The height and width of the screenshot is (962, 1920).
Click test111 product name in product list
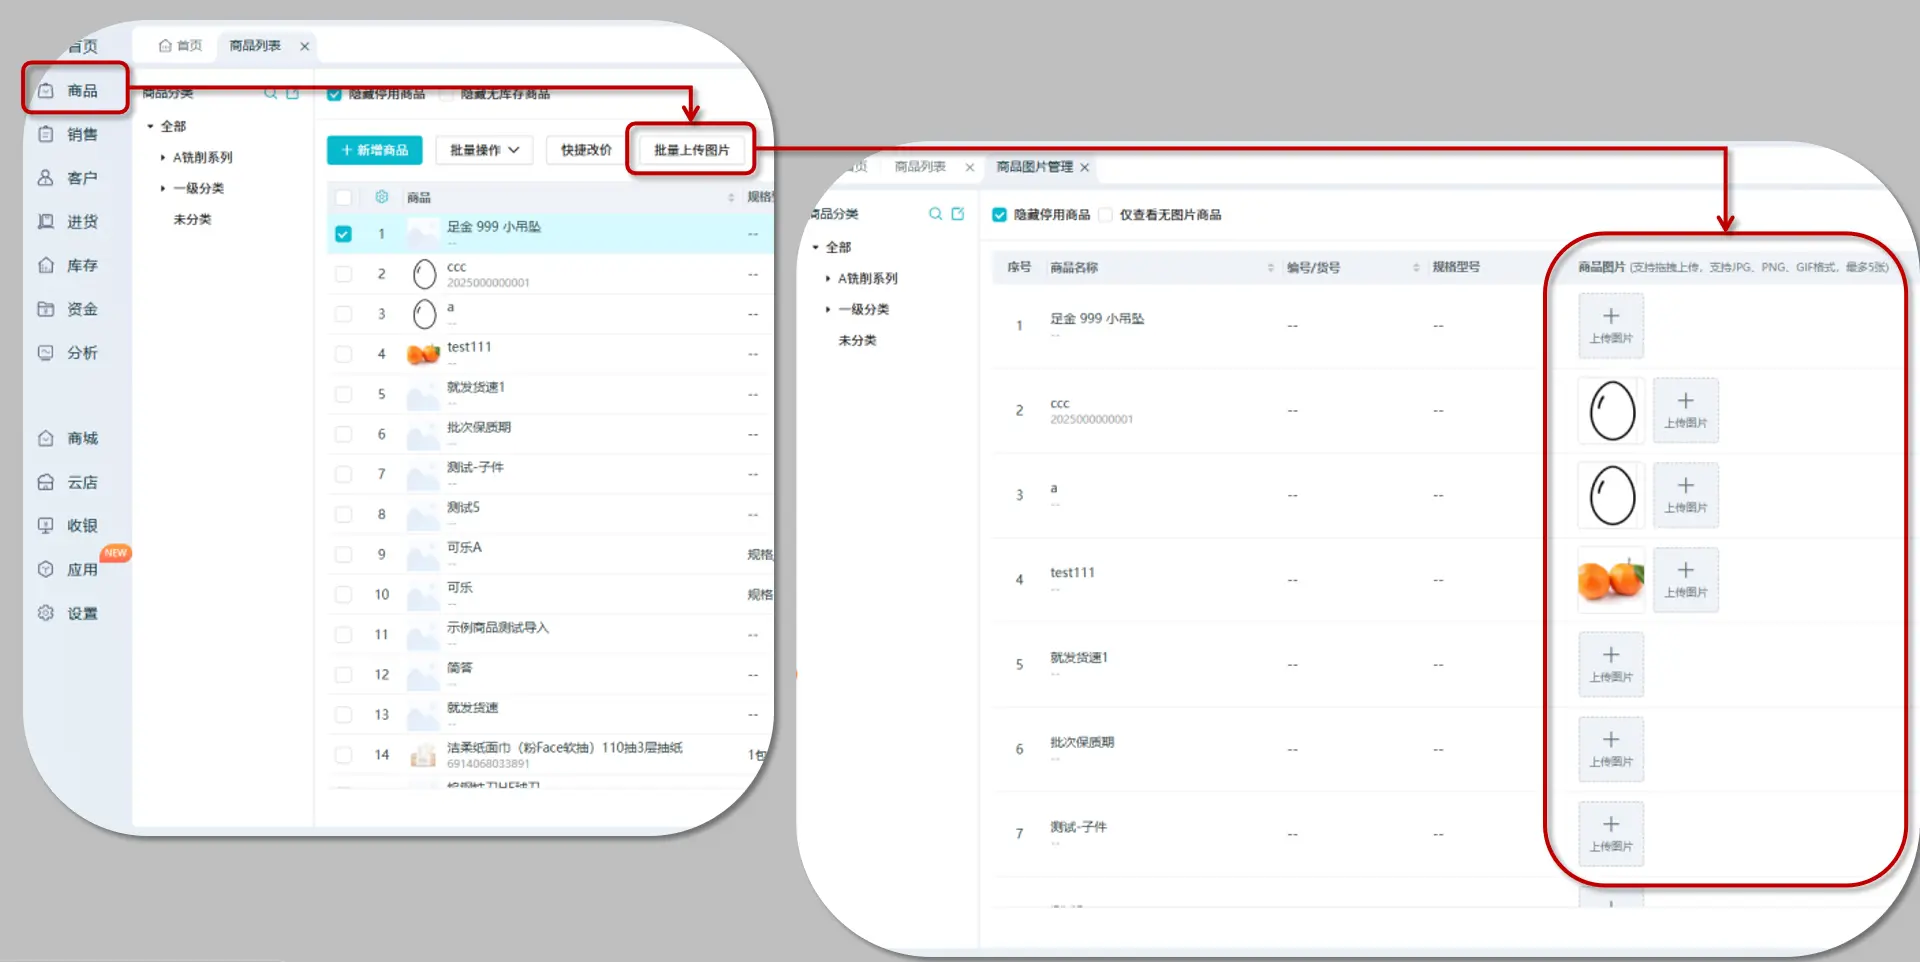[469, 347]
